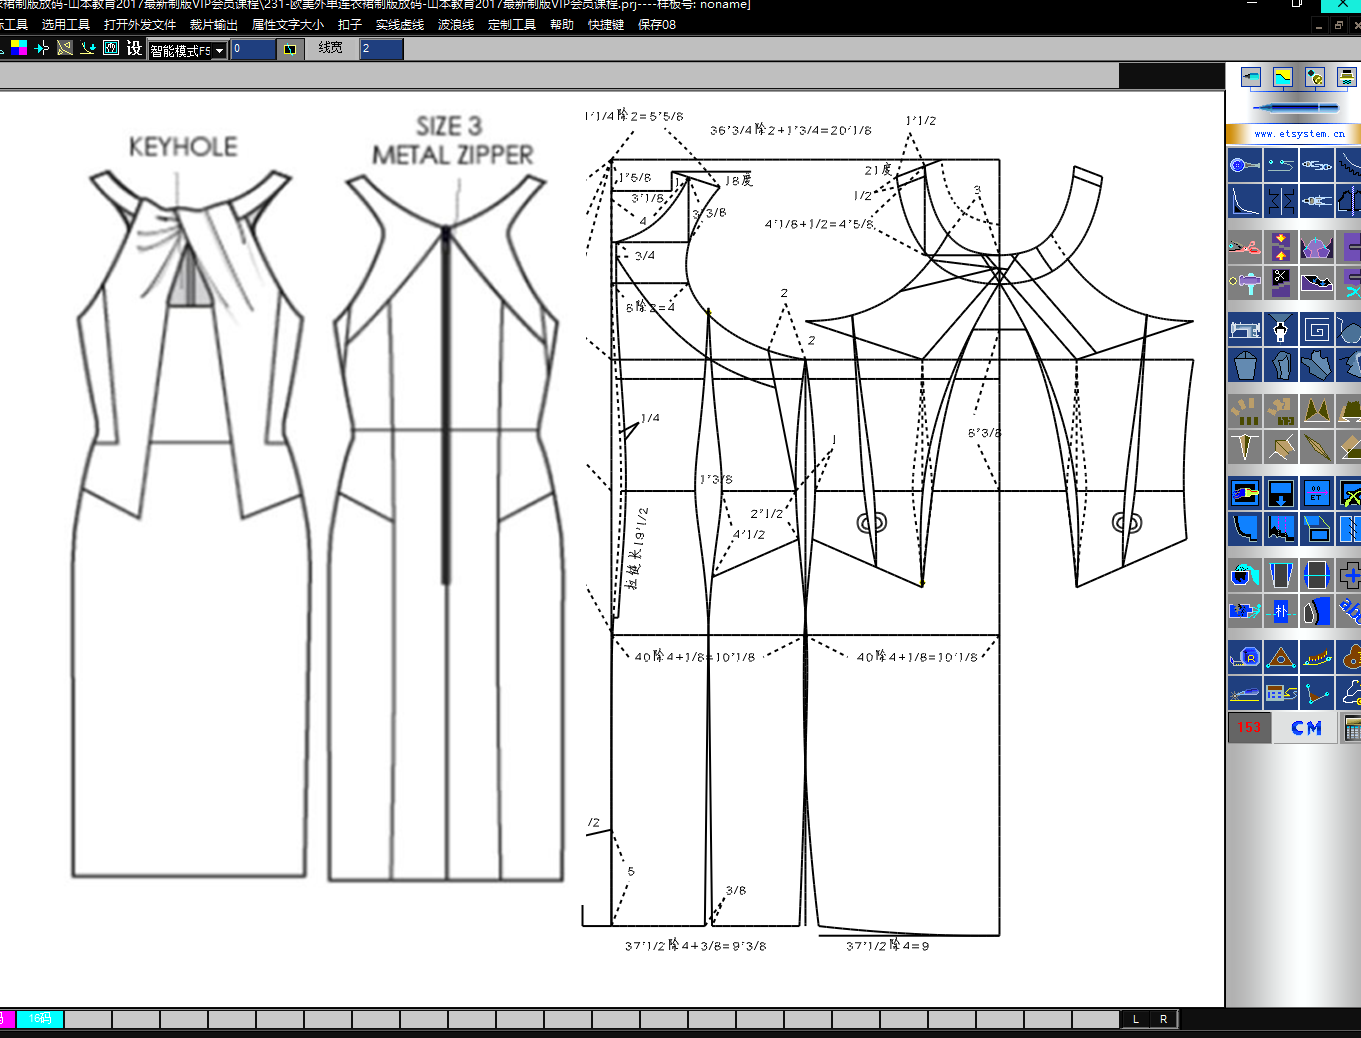Image resolution: width=1361 pixels, height=1038 pixels.
Task: Click the 线宽 value field showing 2
Action: pos(382,49)
